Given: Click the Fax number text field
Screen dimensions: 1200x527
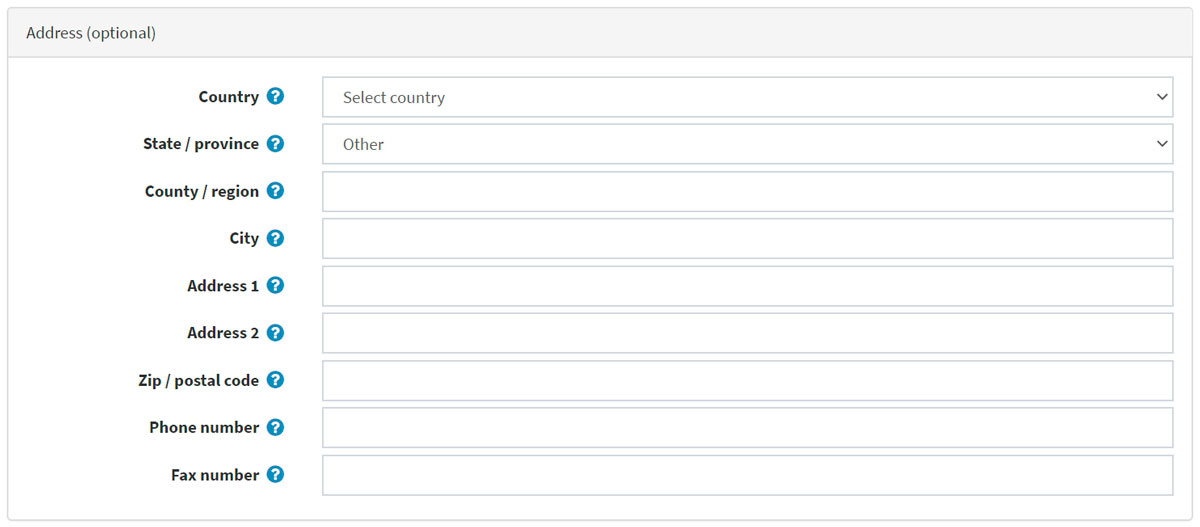Looking at the screenshot, I should tap(746, 475).
